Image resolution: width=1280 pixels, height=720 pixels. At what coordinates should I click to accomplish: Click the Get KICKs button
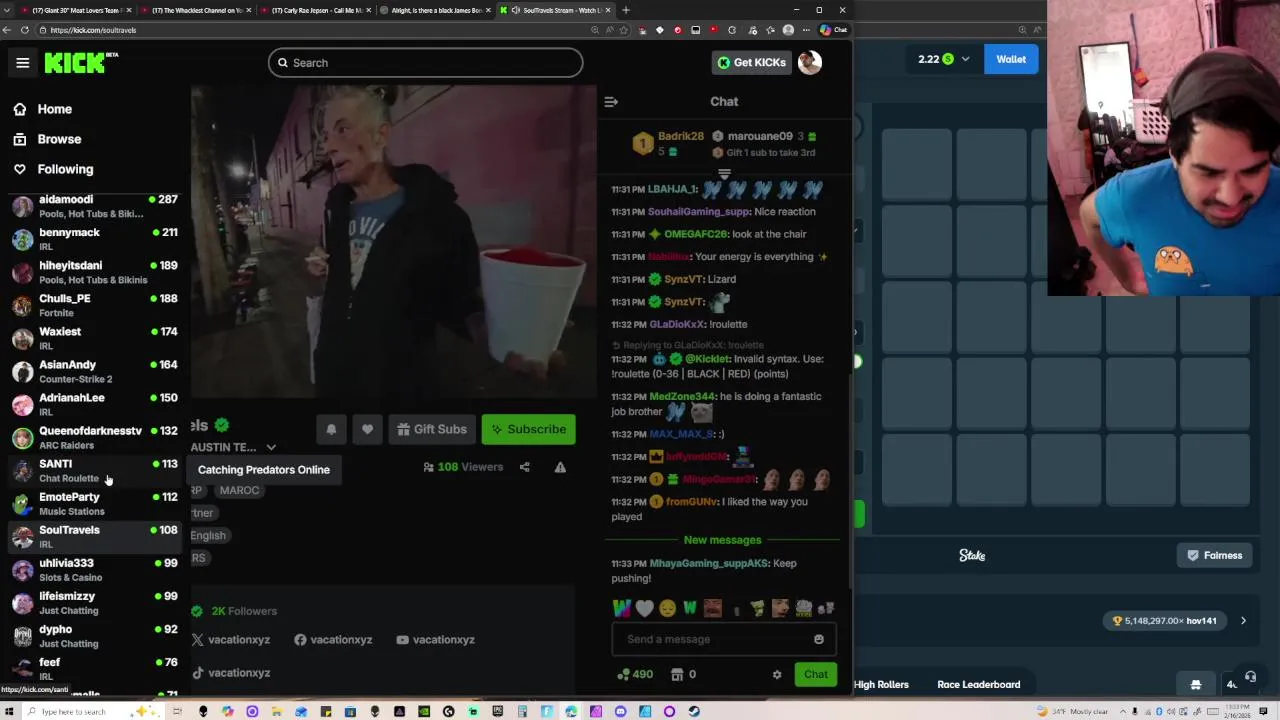(x=751, y=62)
